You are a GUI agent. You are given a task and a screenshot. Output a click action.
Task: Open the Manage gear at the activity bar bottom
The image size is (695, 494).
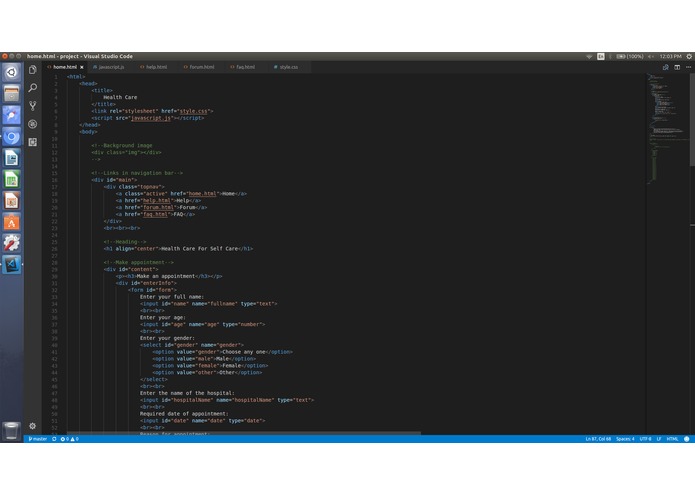(32, 426)
